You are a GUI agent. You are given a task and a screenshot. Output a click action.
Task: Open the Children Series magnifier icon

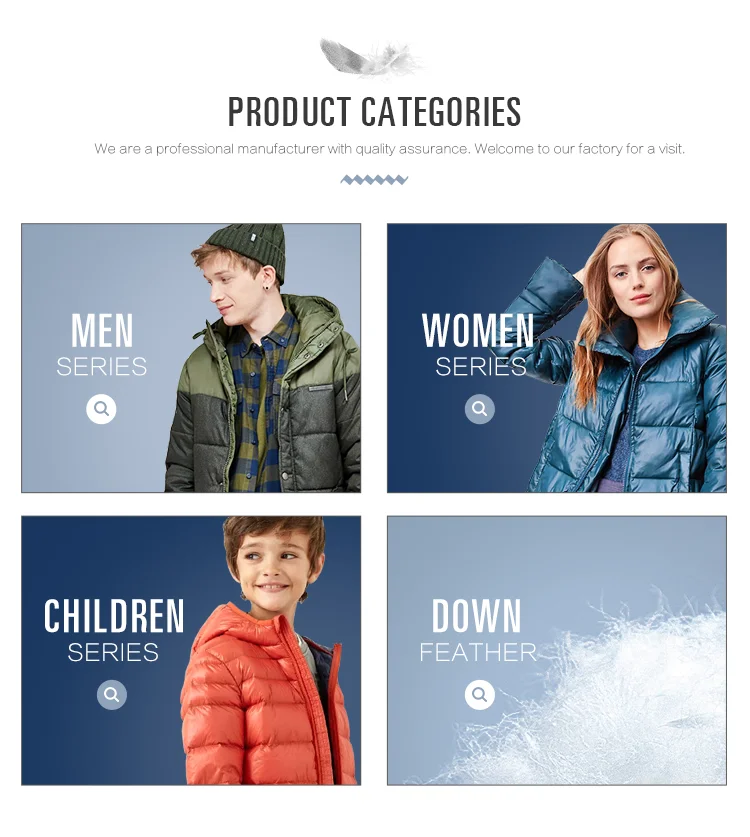pos(112,694)
